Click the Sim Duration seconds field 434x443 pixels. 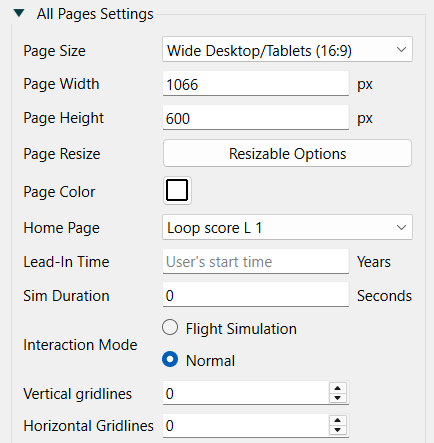(256, 295)
